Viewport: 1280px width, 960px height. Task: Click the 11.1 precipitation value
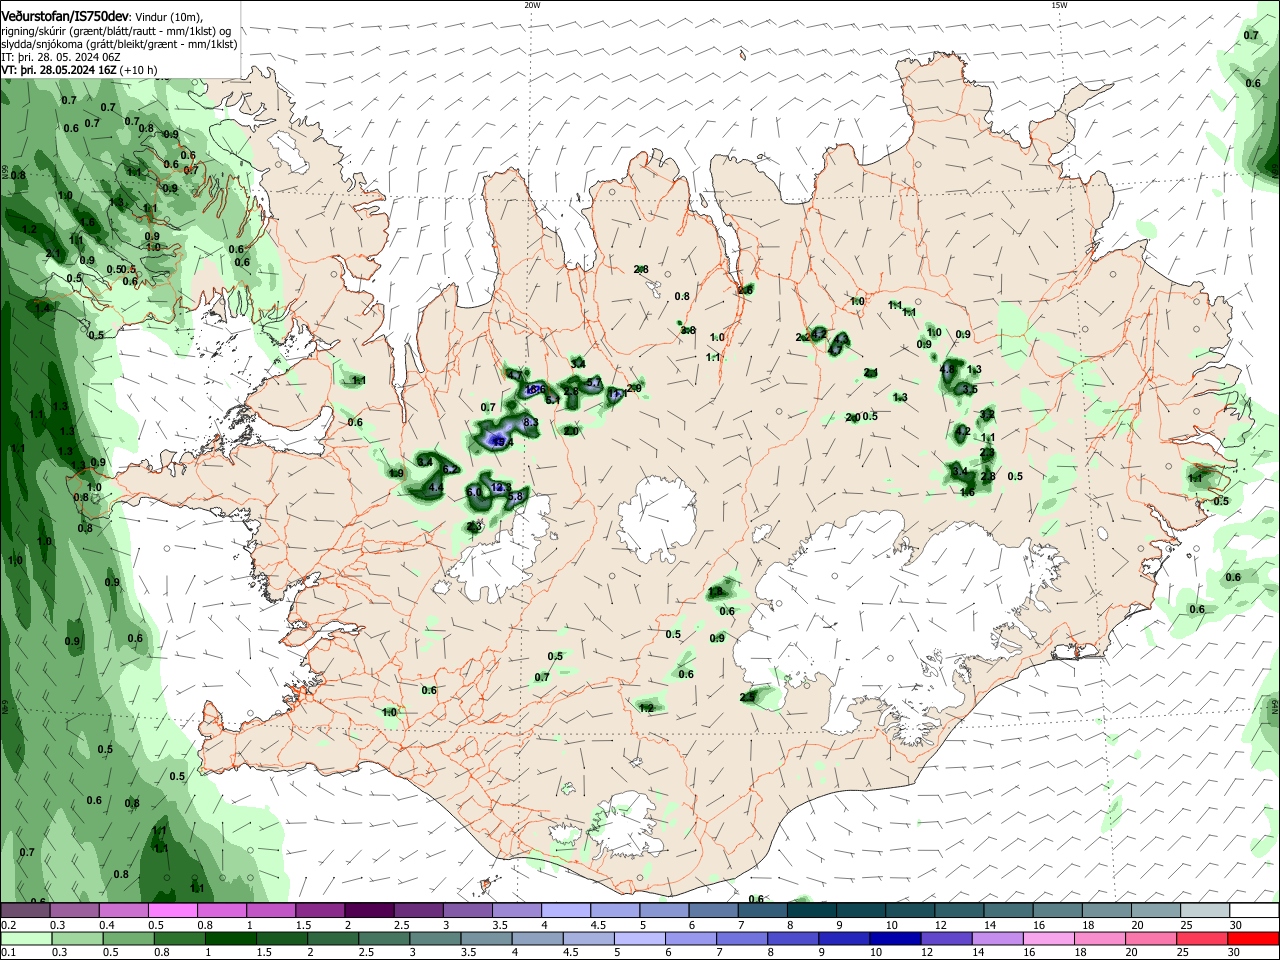pyautogui.click(x=617, y=394)
